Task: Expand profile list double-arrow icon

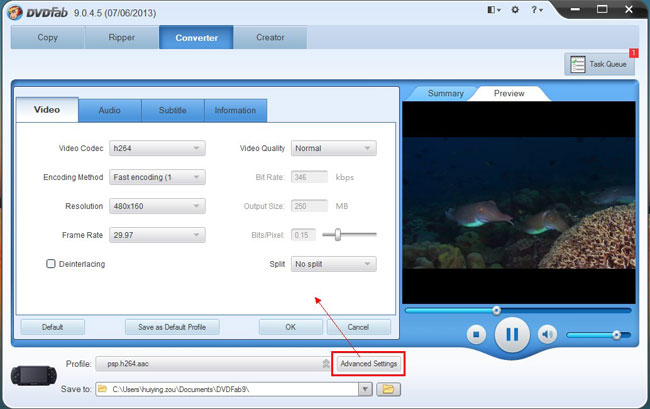Action: 326,363
